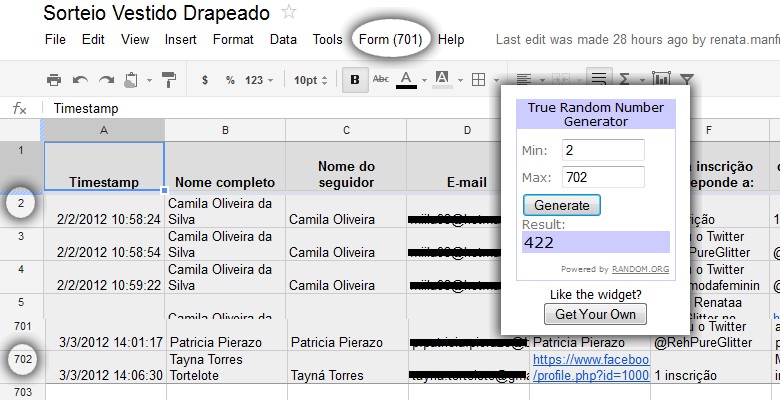The image size is (780, 400).
Task: Click the Filter funnel icon
Action: pos(686,80)
